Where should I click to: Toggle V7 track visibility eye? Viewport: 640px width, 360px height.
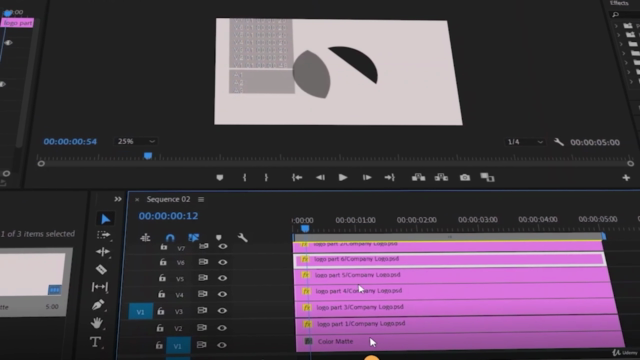pos(222,246)
